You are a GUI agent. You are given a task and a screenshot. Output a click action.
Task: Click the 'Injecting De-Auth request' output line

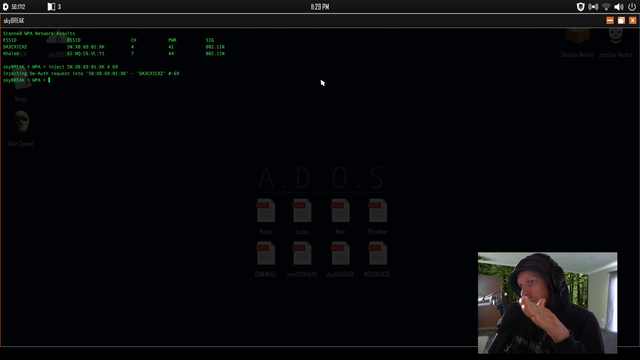(x=91, y=73)
